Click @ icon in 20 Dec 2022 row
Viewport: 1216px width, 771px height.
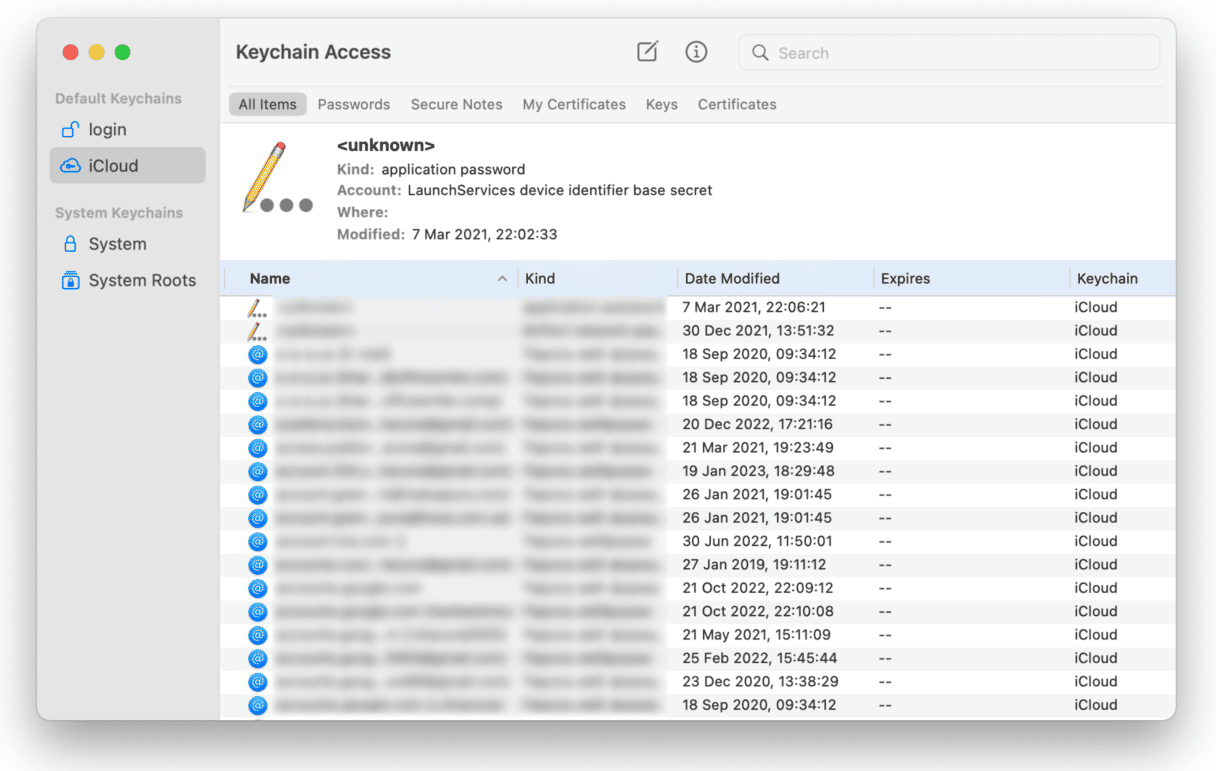click(x=258, y=425)
